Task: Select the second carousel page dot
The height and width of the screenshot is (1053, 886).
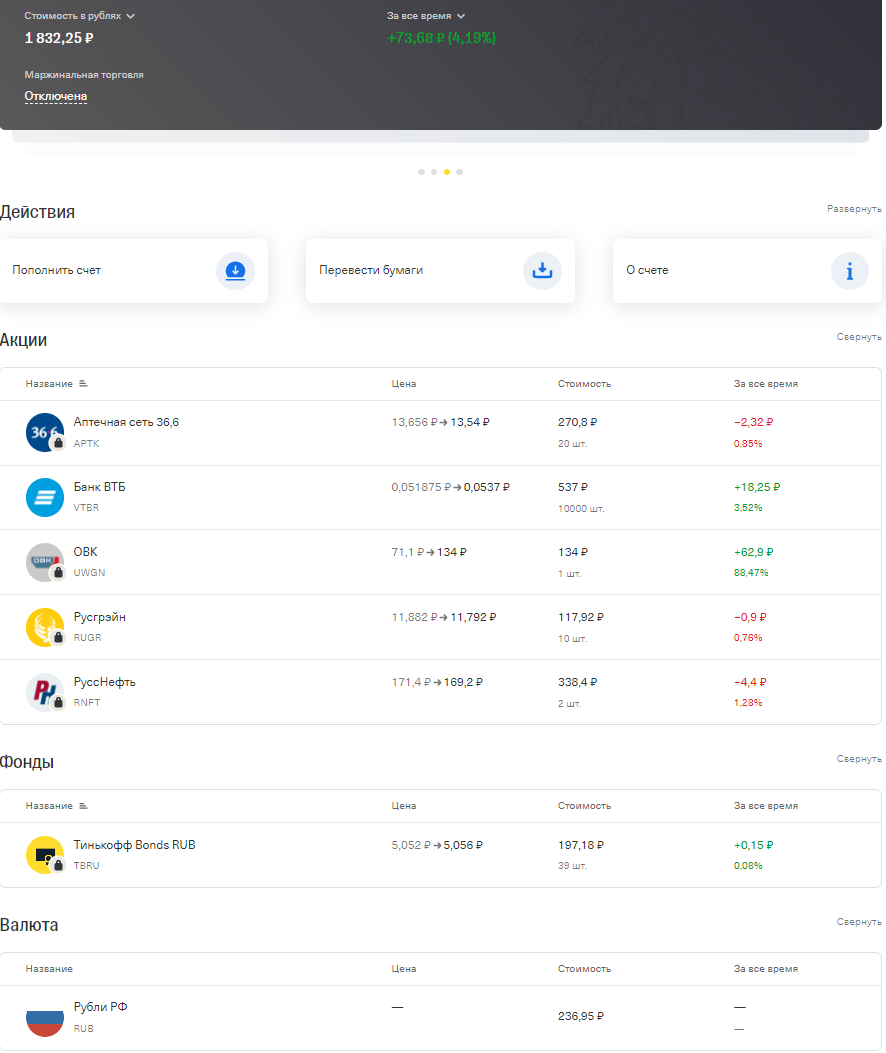Action: pos(434,172)
